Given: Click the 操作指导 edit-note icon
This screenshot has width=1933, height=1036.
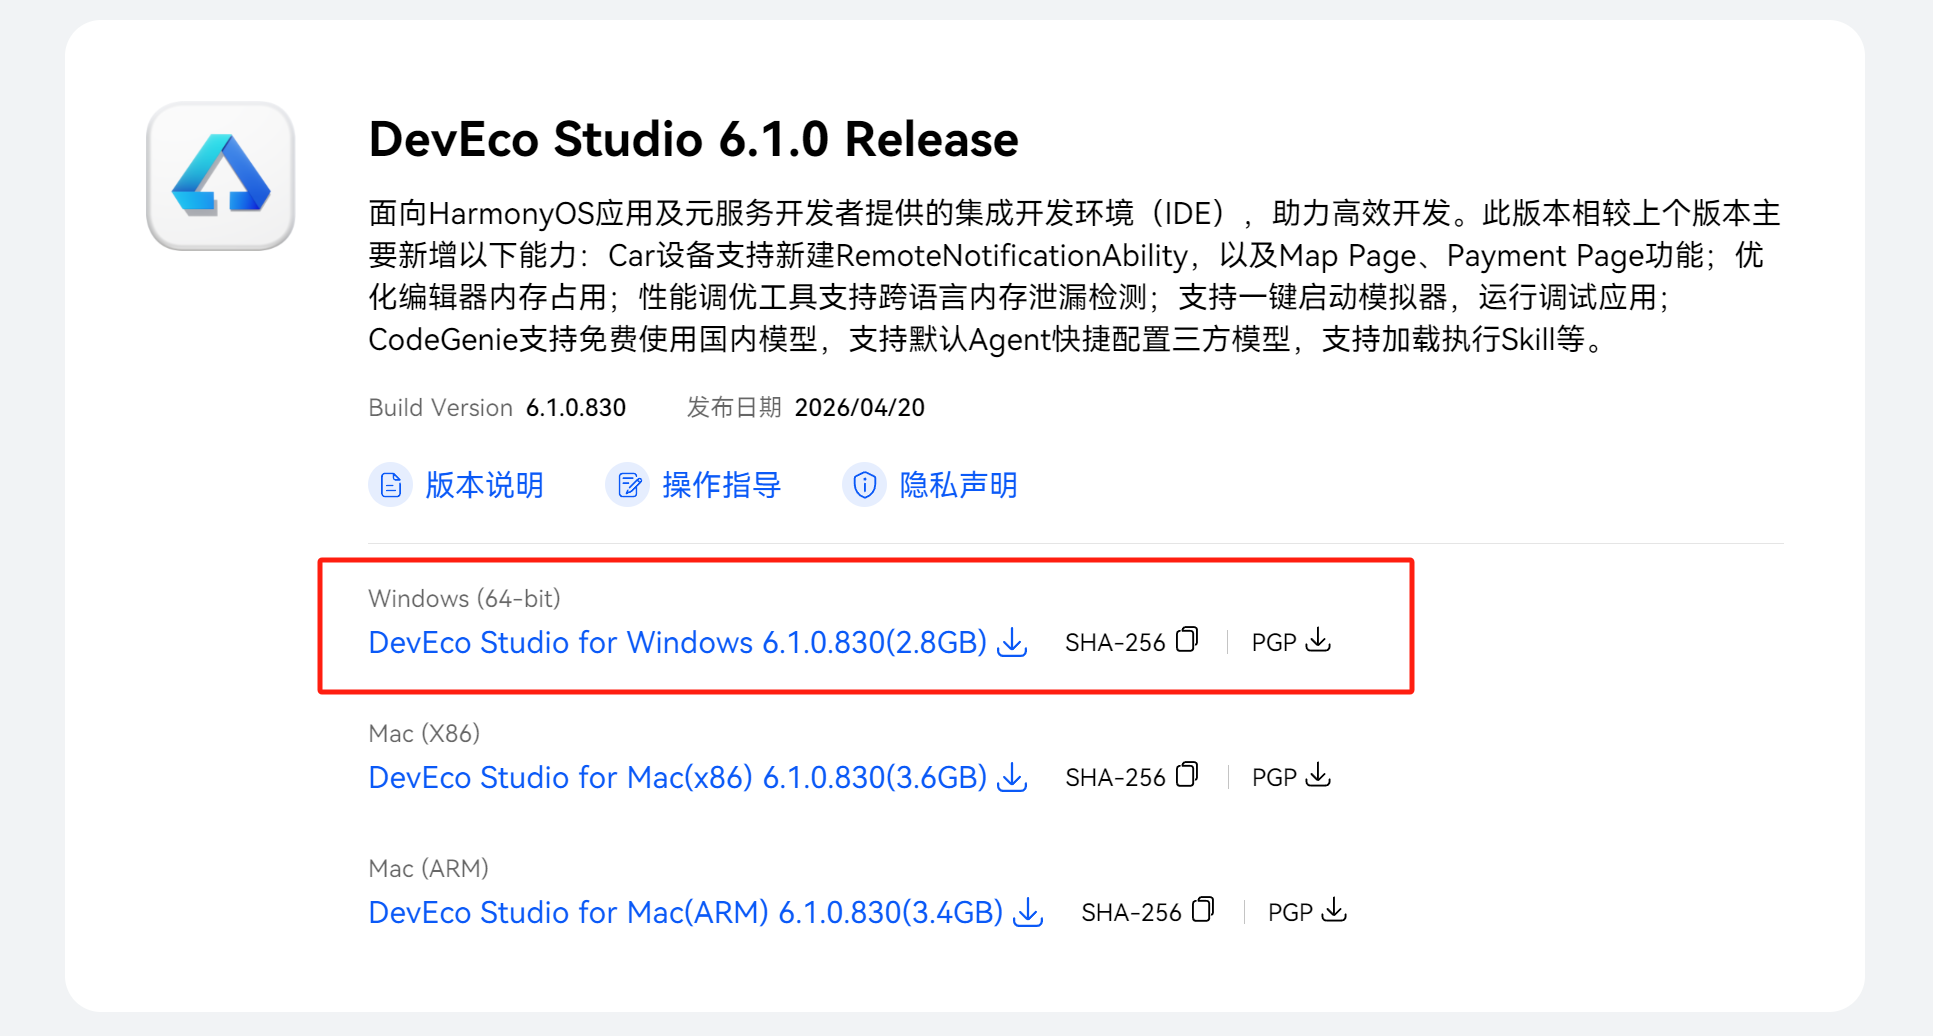Looking at the screenshot, I should pyautogui.click(x=628, y=485).
